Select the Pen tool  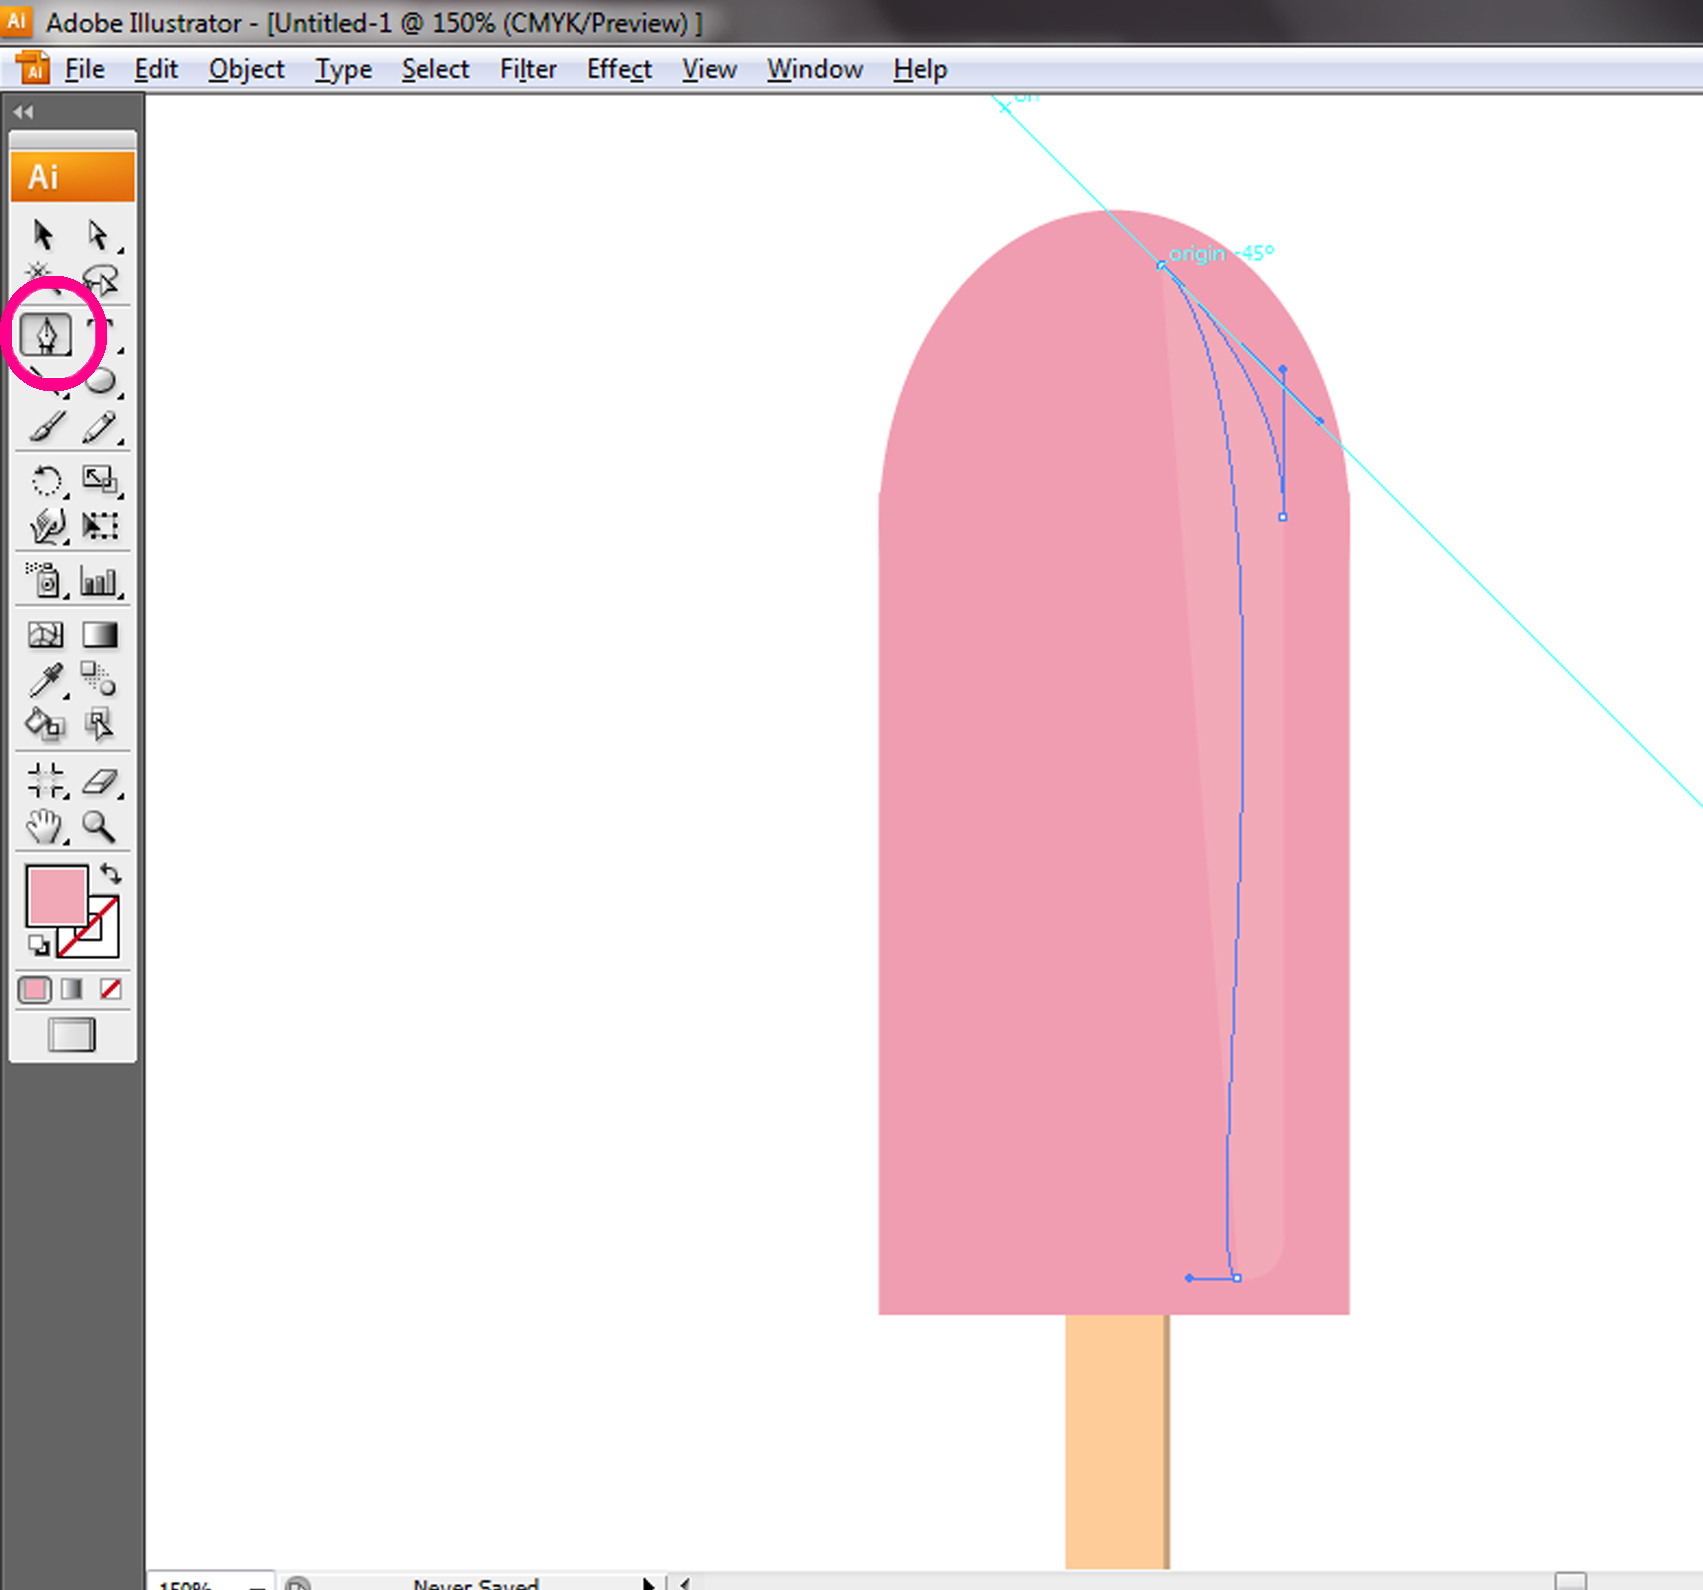pos(46,335)
